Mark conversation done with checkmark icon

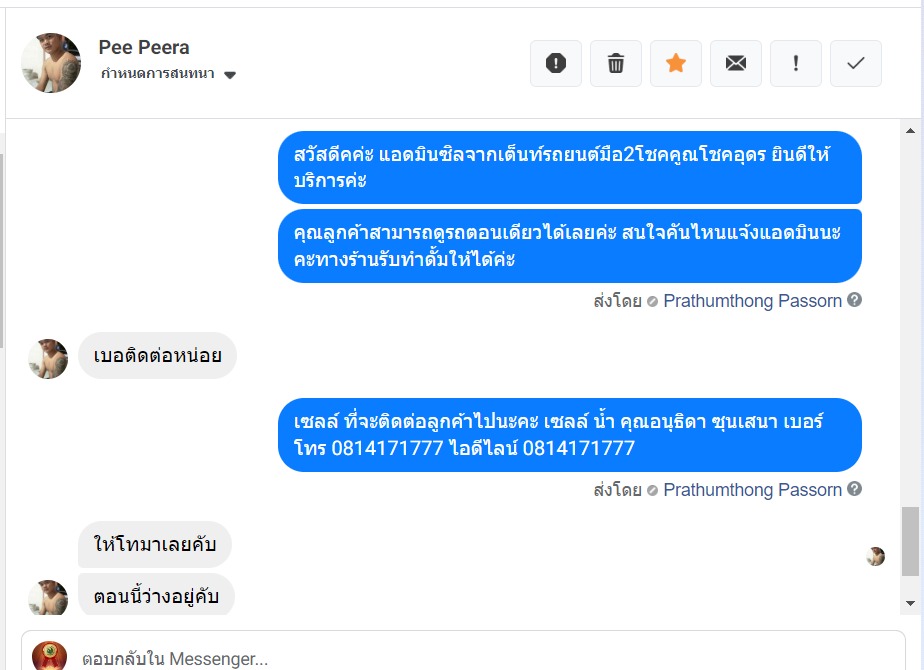(x=856, y=64)
